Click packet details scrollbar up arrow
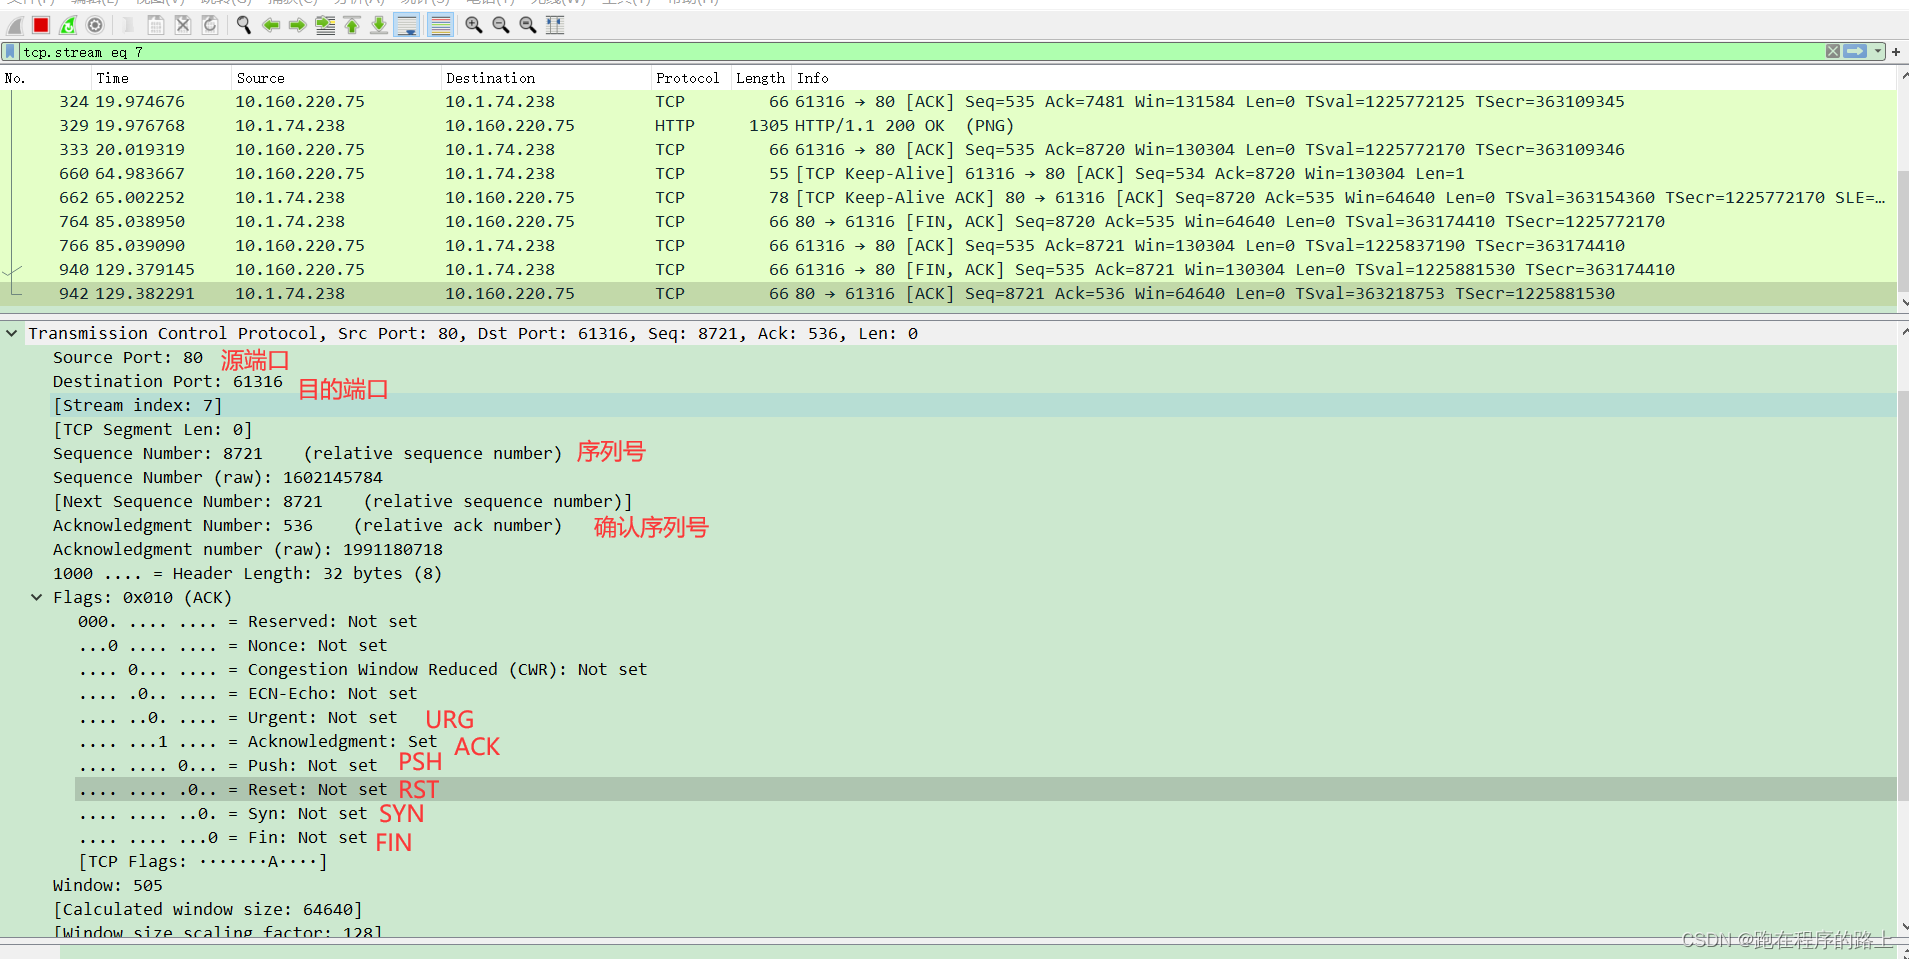This screenshot has width=1909, height=959. [x=1903, y=331]
